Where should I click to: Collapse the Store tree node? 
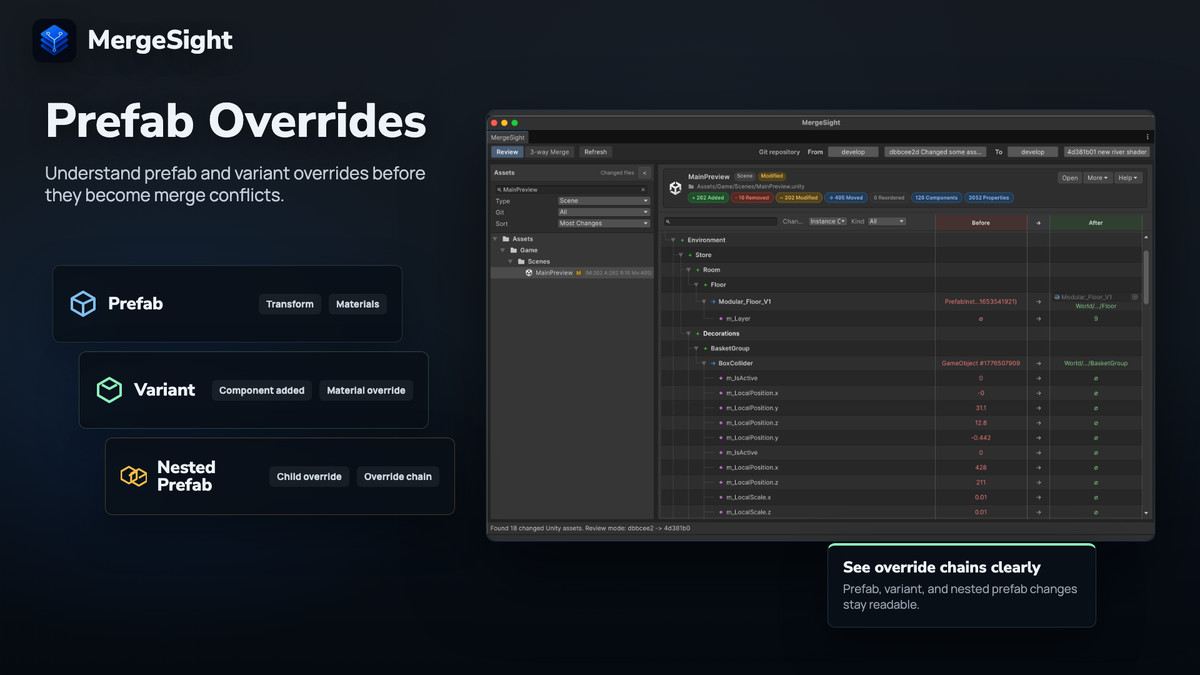point(680,255)
